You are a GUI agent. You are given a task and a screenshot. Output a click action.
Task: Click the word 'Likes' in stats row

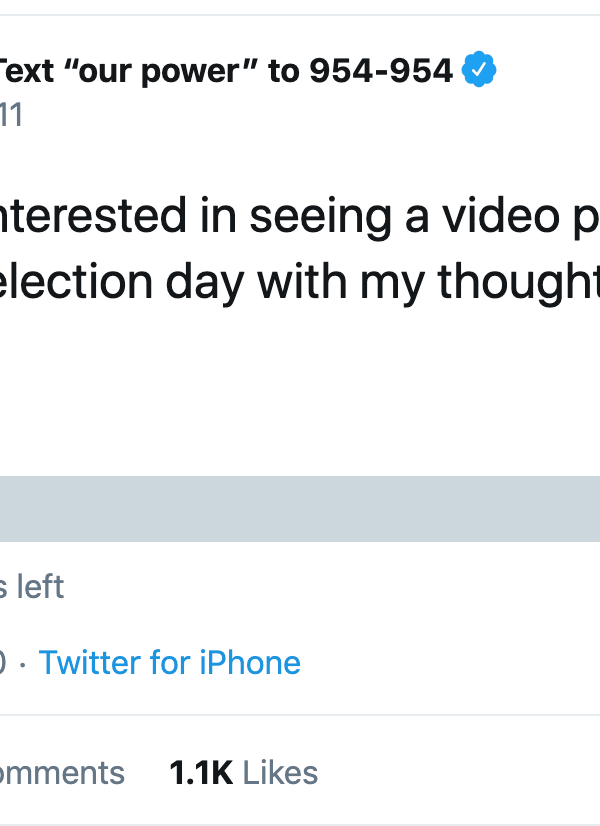[281, 772]
